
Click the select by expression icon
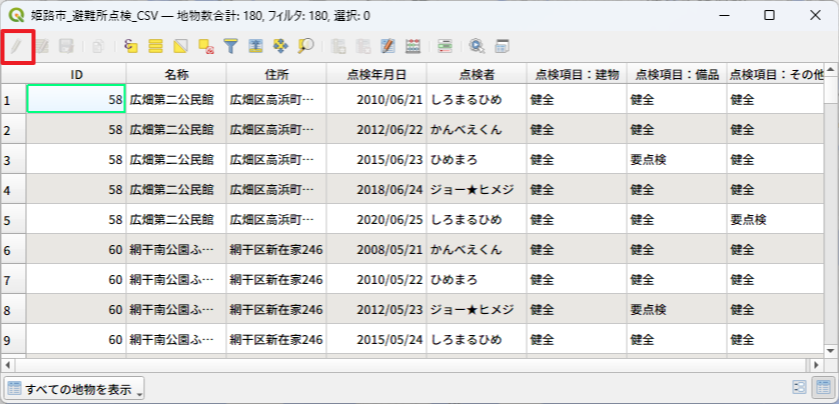pos(130,46)
